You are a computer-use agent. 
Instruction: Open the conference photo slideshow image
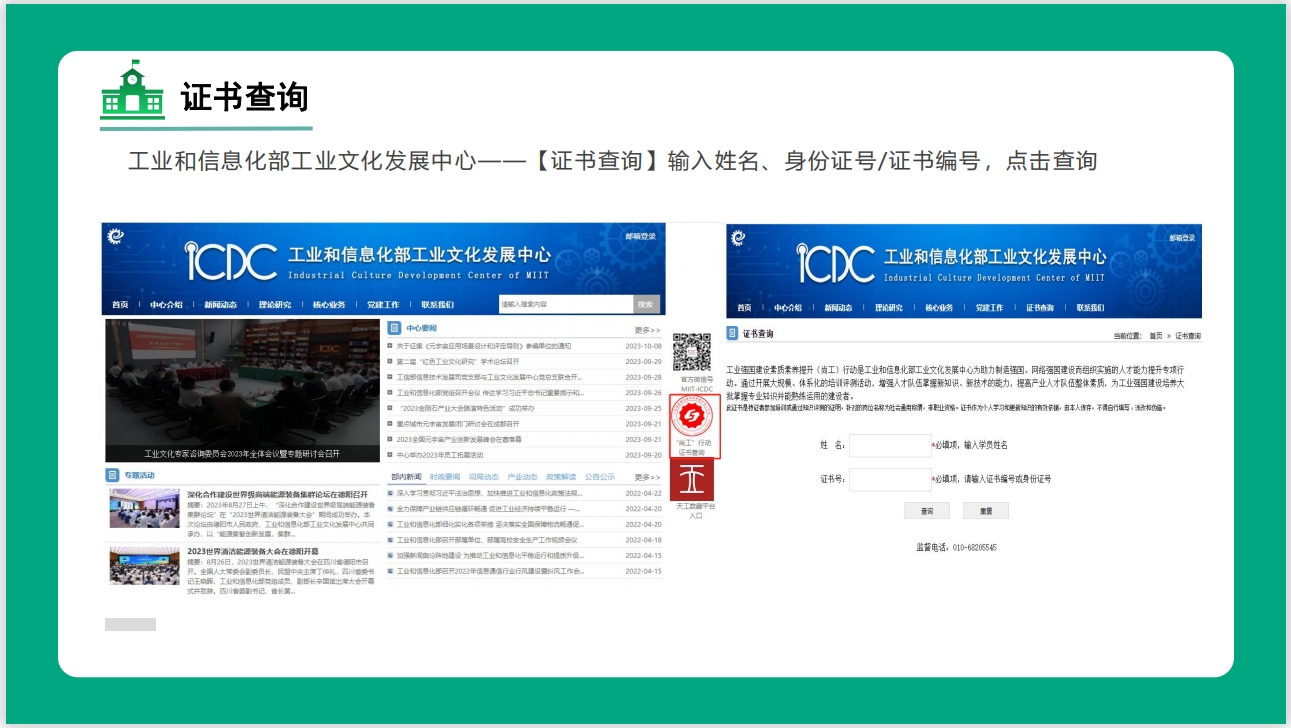(242, 390)
